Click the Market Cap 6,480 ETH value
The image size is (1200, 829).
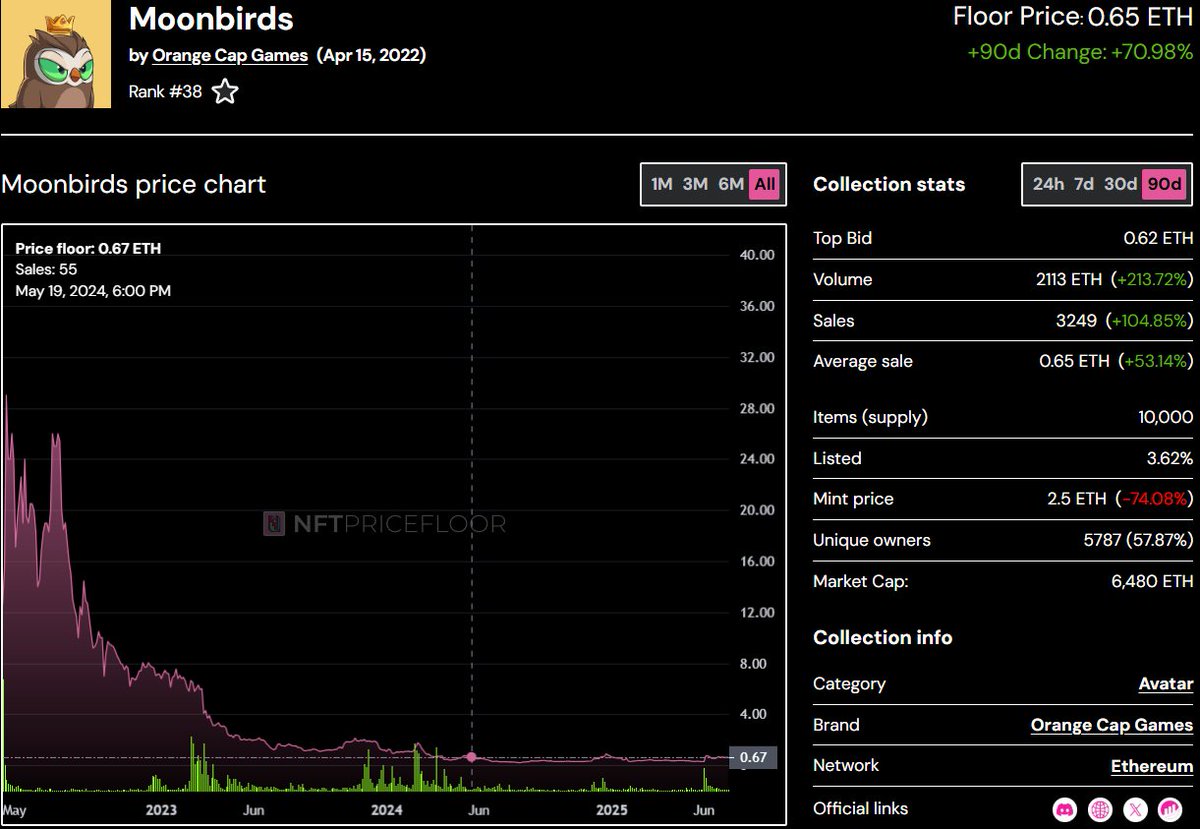point(1153,581)
